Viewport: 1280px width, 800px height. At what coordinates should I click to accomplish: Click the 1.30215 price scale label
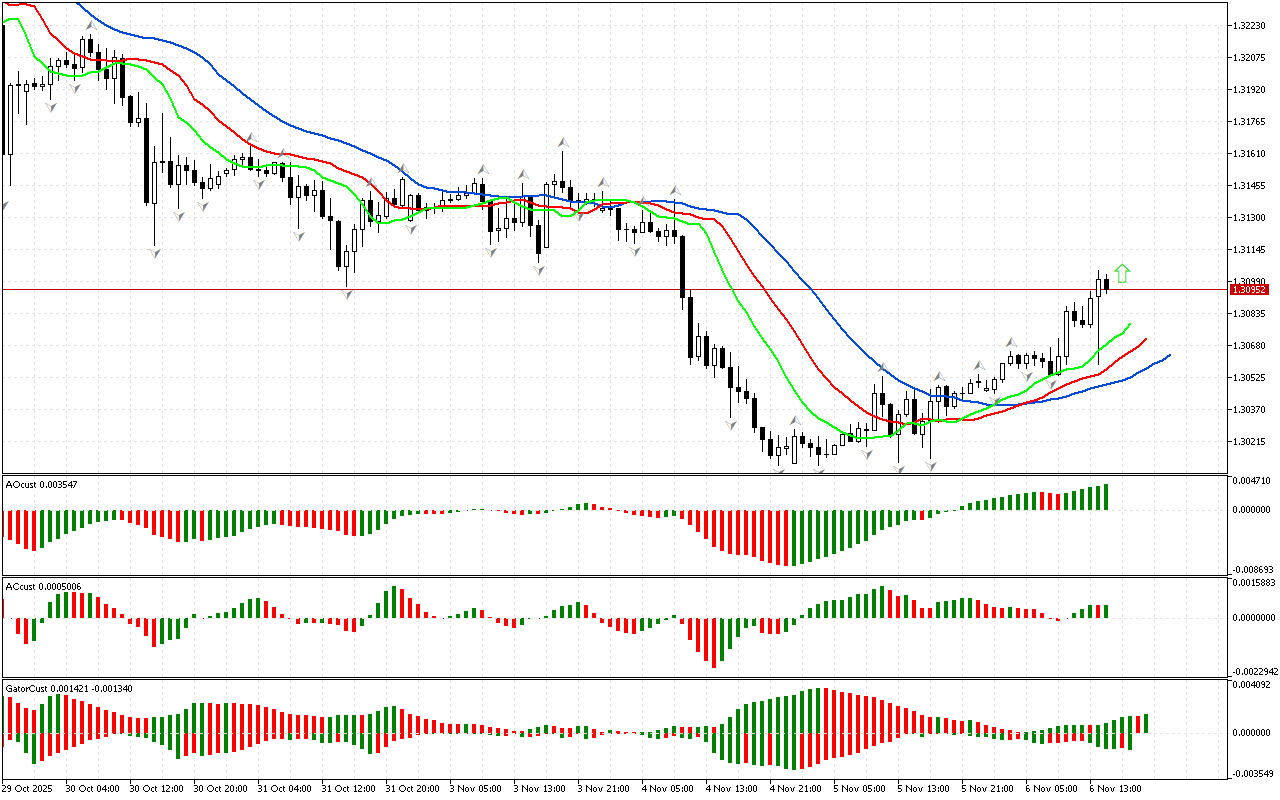click(1251, 442)
